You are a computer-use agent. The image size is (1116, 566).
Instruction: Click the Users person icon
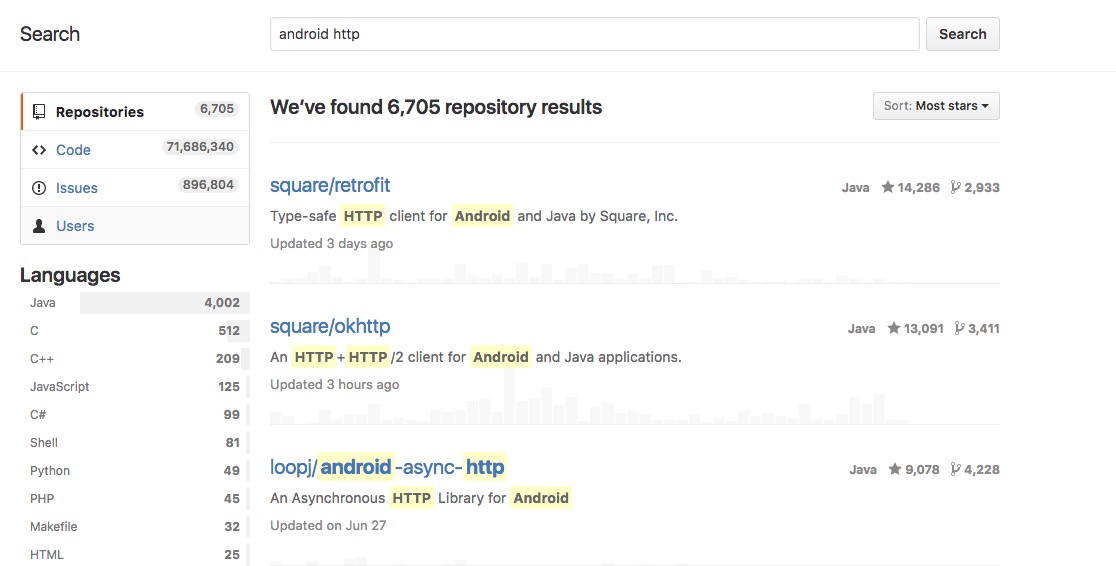click(39, 226)
